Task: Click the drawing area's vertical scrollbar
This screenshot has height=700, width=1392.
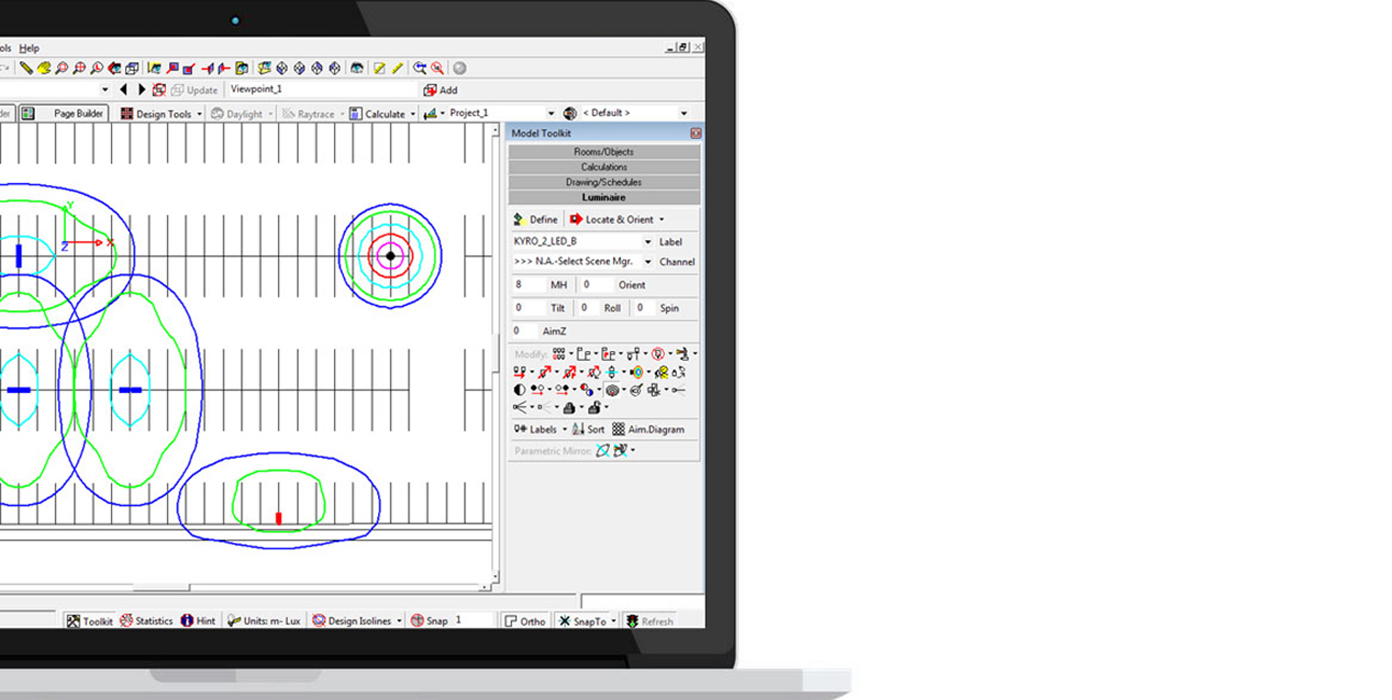Action: tap(496, 350)
